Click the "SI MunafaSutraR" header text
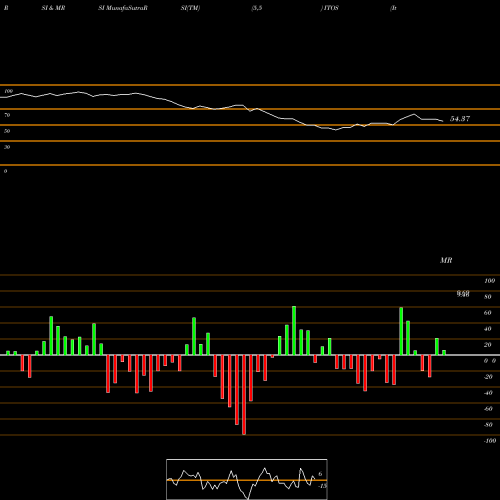This screenshot has width=500, height=500. [123, 8]
